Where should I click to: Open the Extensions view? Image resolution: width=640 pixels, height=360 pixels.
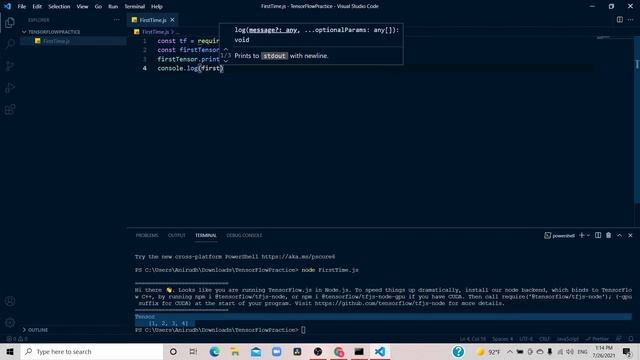[x=10, y=109]
